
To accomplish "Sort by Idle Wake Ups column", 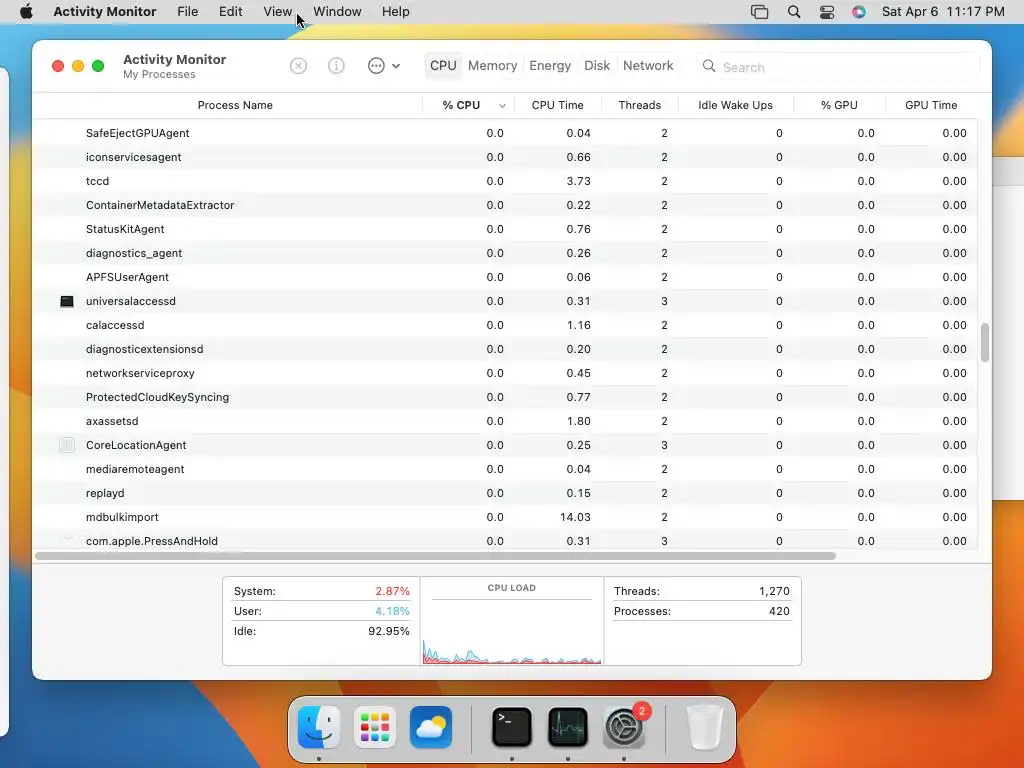I will pyautogui.click(x=735, y=105).
